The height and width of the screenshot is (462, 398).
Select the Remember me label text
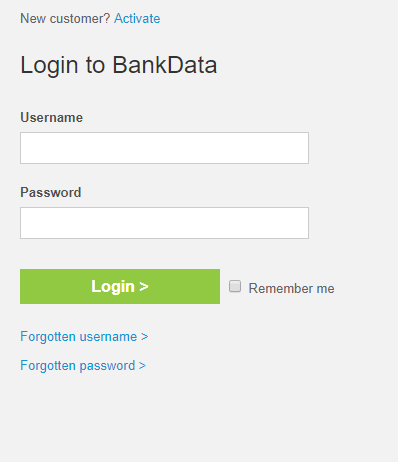click(x=291, y=288)
